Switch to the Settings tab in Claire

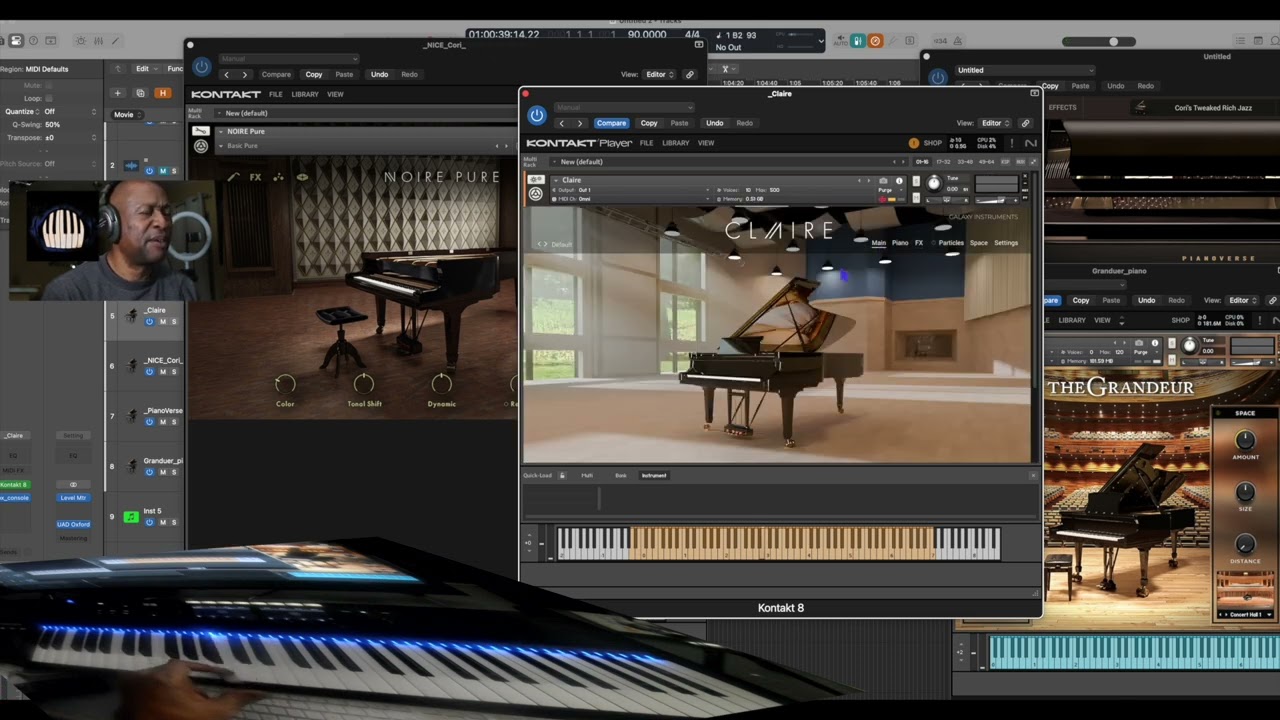[x=1006, y=243]
